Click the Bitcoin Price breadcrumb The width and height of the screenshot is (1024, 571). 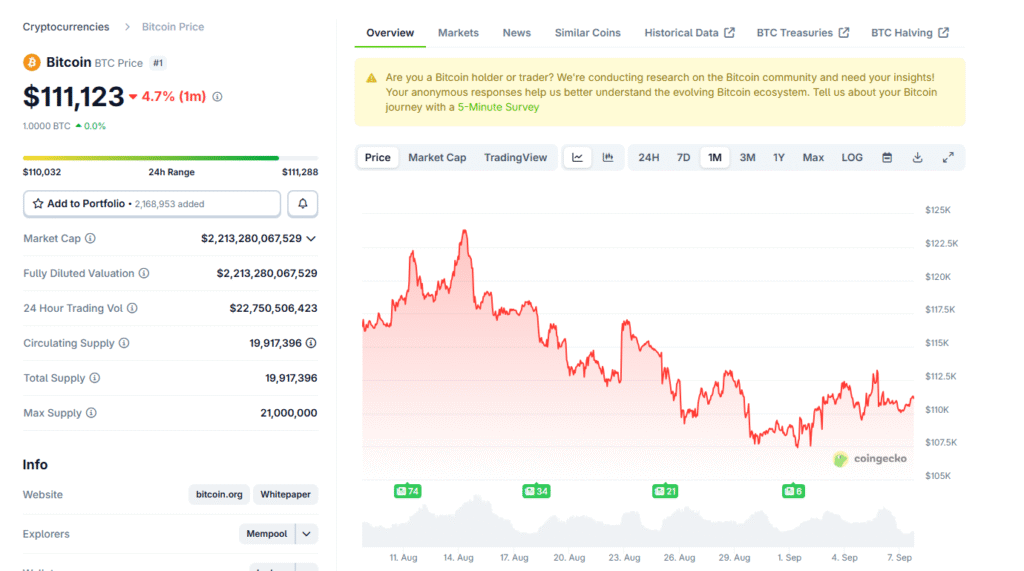click(x=173, y=27)
